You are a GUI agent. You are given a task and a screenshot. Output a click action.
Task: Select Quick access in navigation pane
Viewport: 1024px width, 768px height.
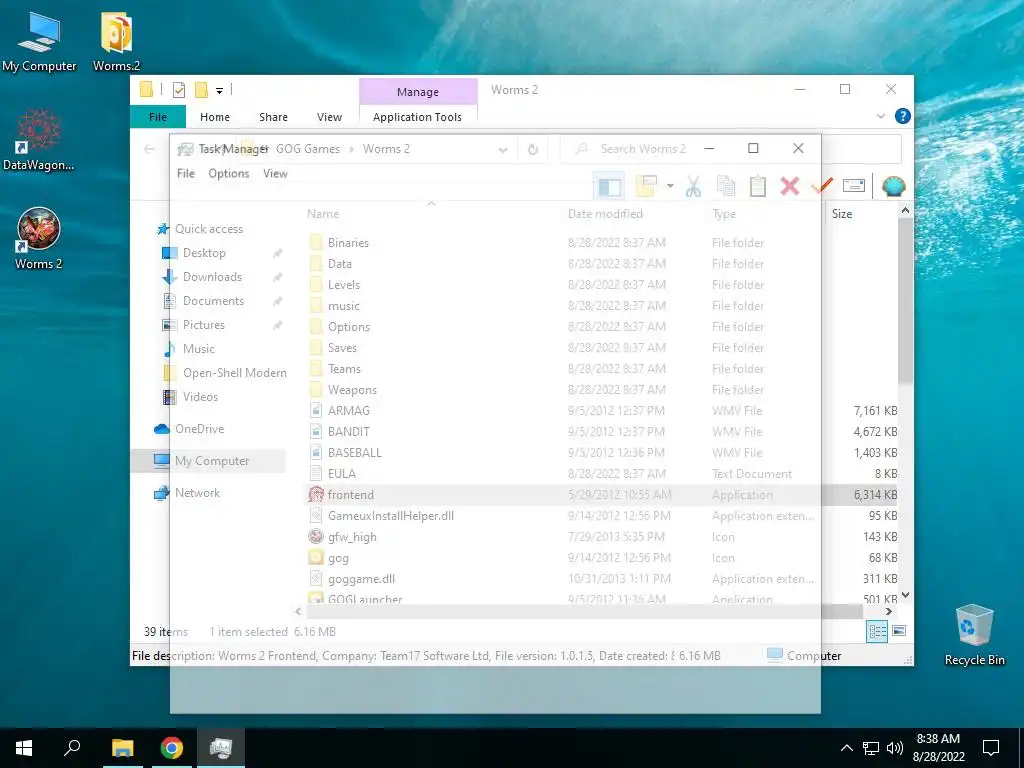coord(208,229)
